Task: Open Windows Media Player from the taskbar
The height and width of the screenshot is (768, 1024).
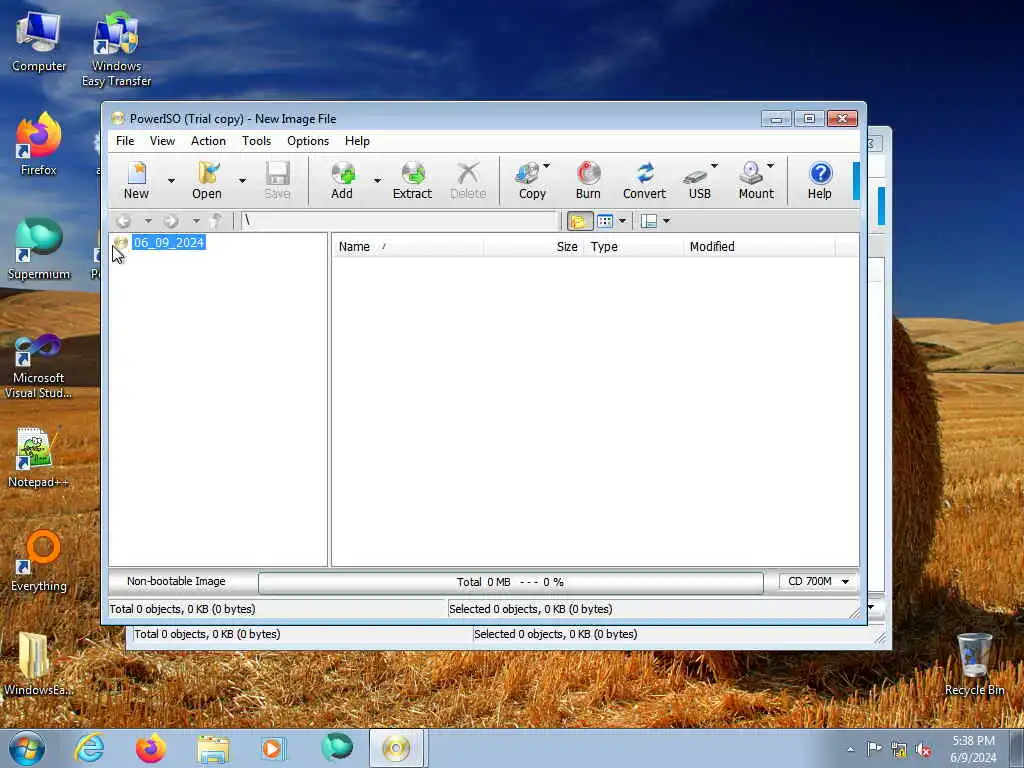Action: click(x=273, y=748)
